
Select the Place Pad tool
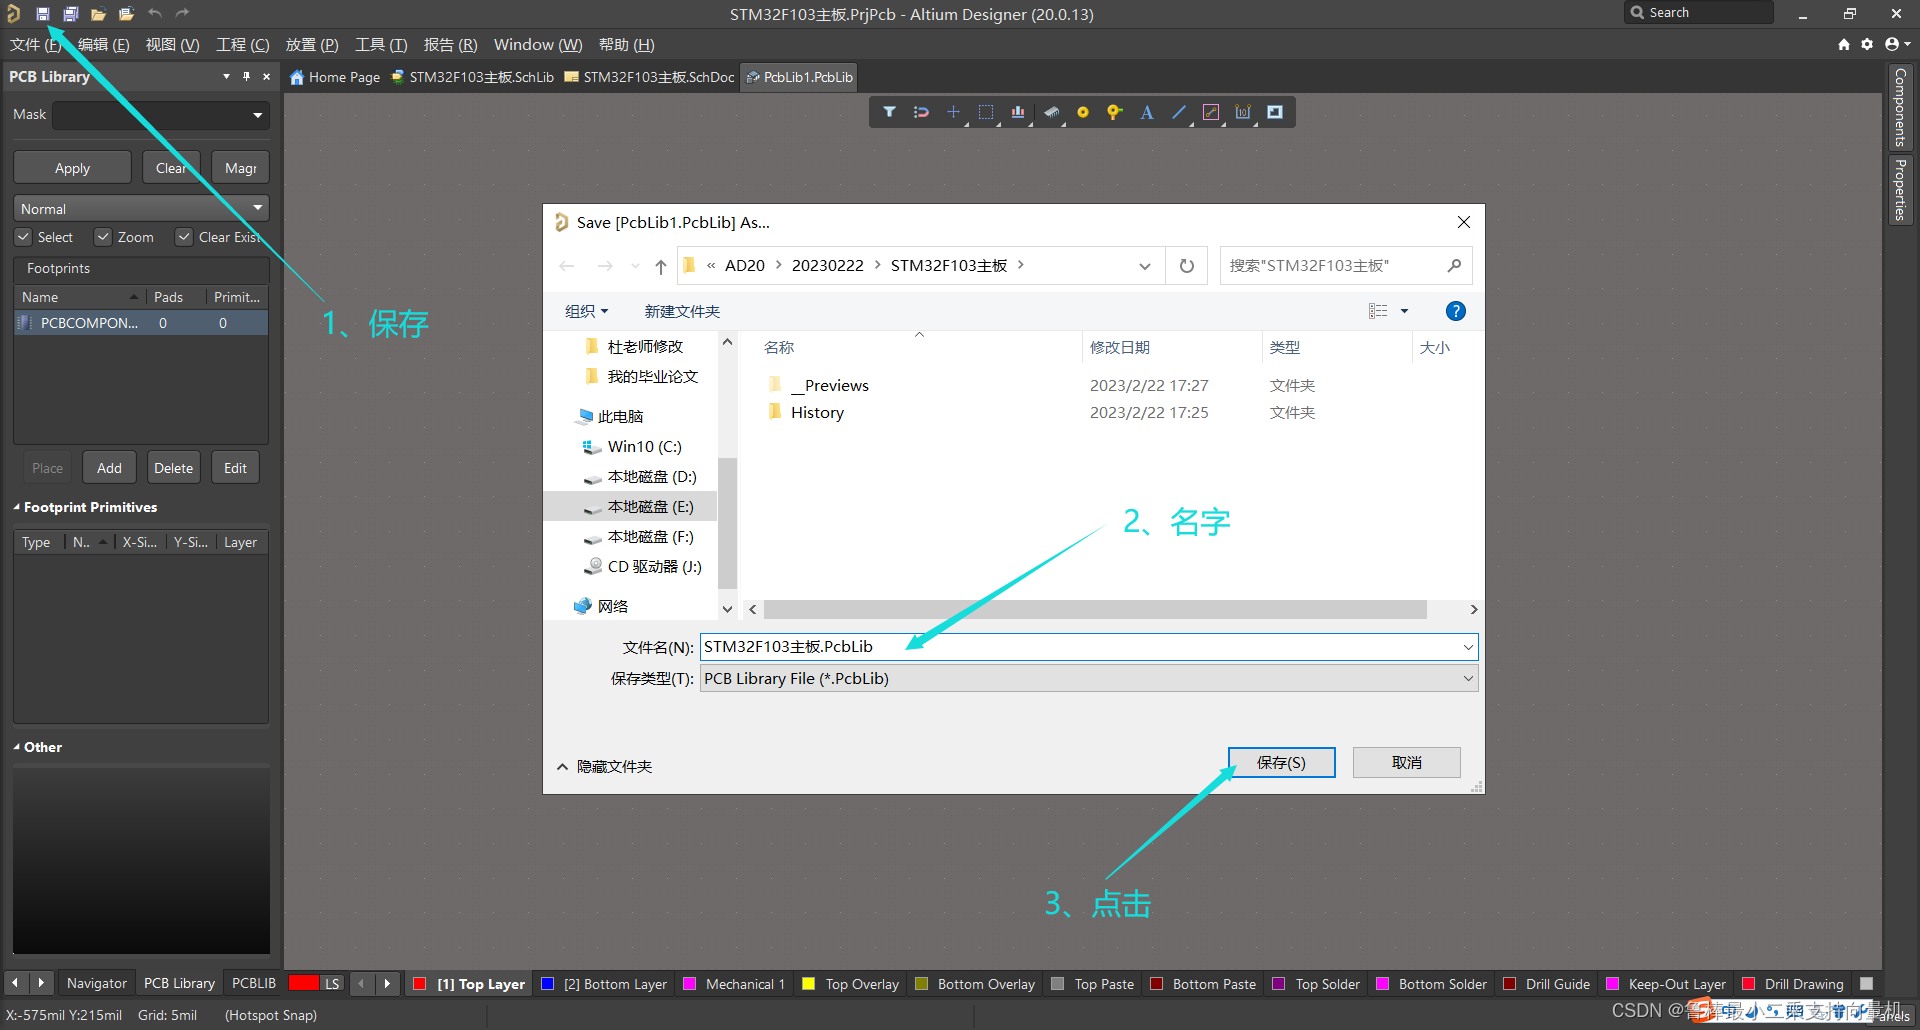pos(1083,112)
